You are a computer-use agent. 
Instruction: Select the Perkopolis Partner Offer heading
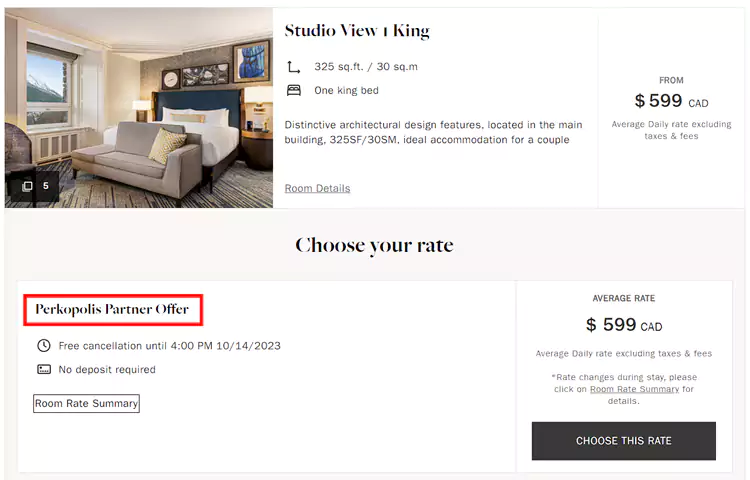pos(112,309)
